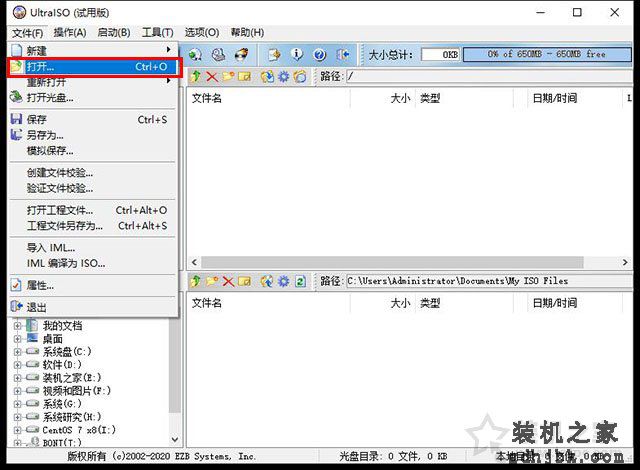
Task: Select IML 编译为 ISO... menu entry
Action: click(x=94, y=263)
